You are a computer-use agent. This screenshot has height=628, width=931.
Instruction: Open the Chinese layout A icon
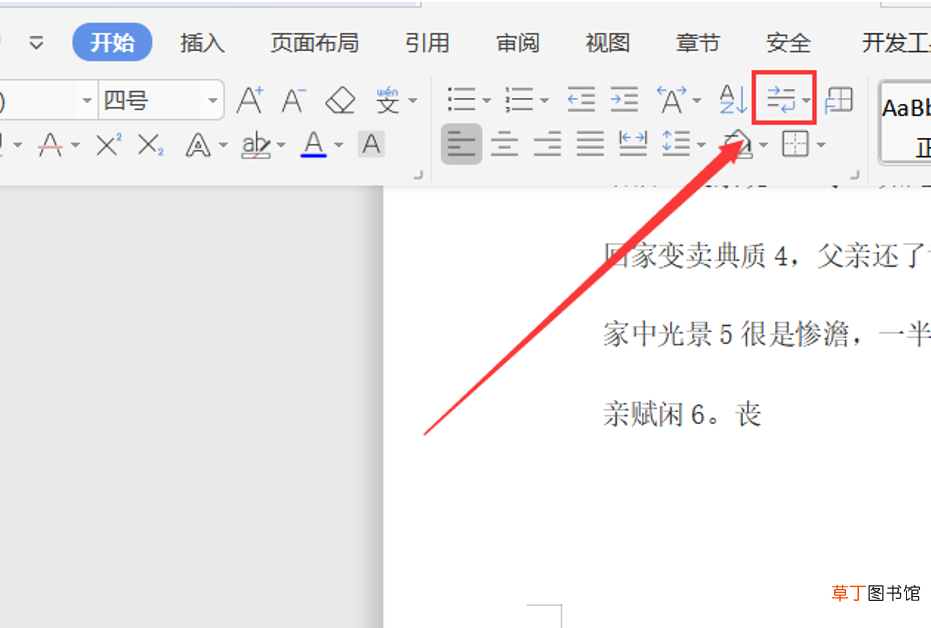tap(672, 99)
